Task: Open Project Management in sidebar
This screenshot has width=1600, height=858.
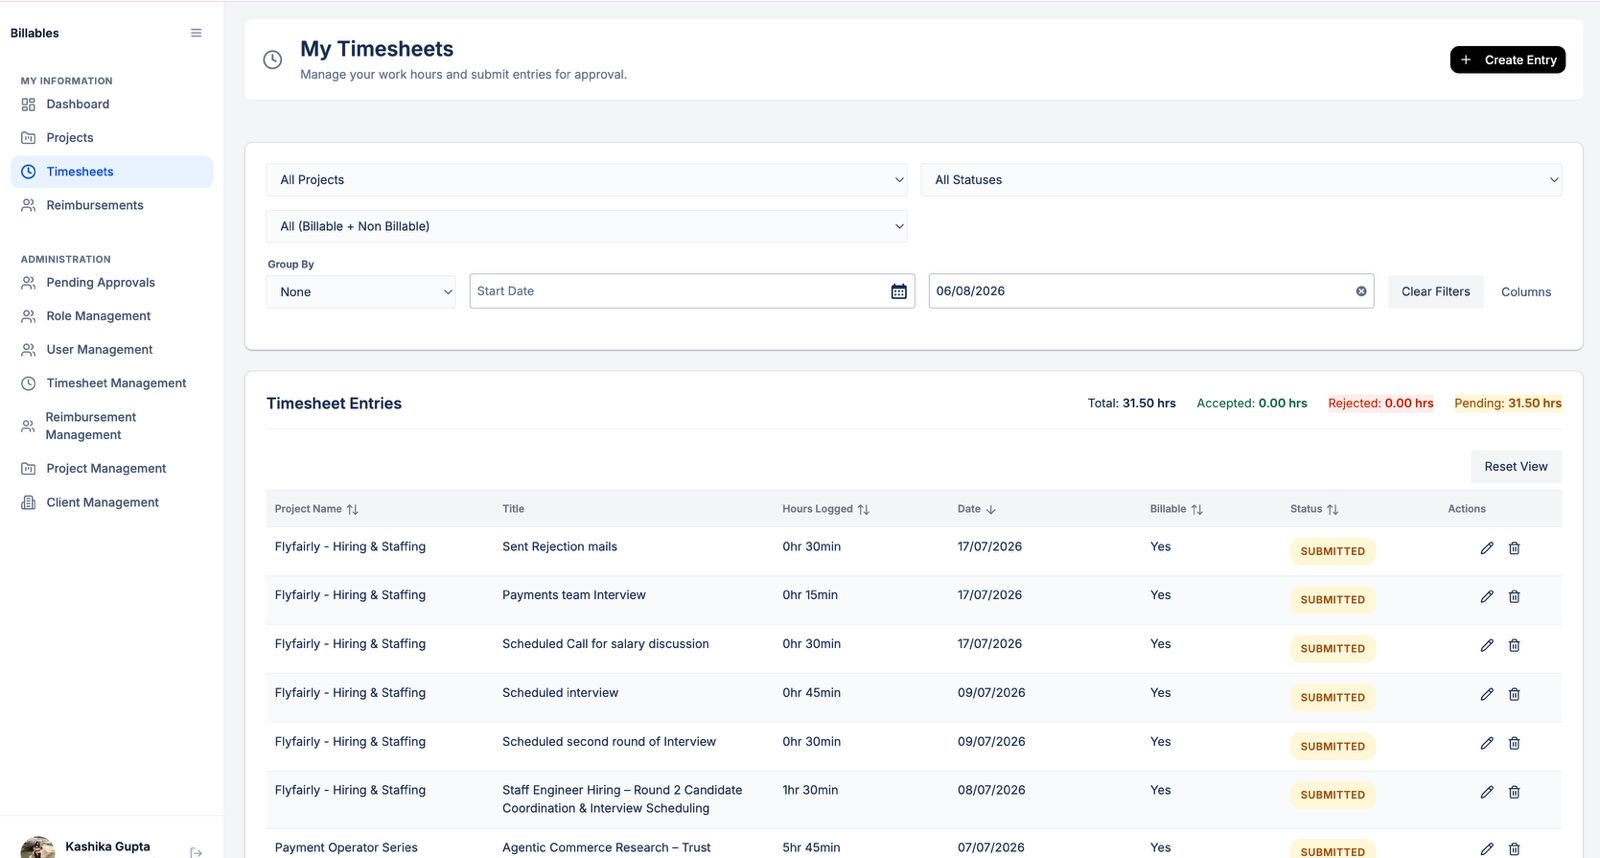Action: tap(112, 469)
